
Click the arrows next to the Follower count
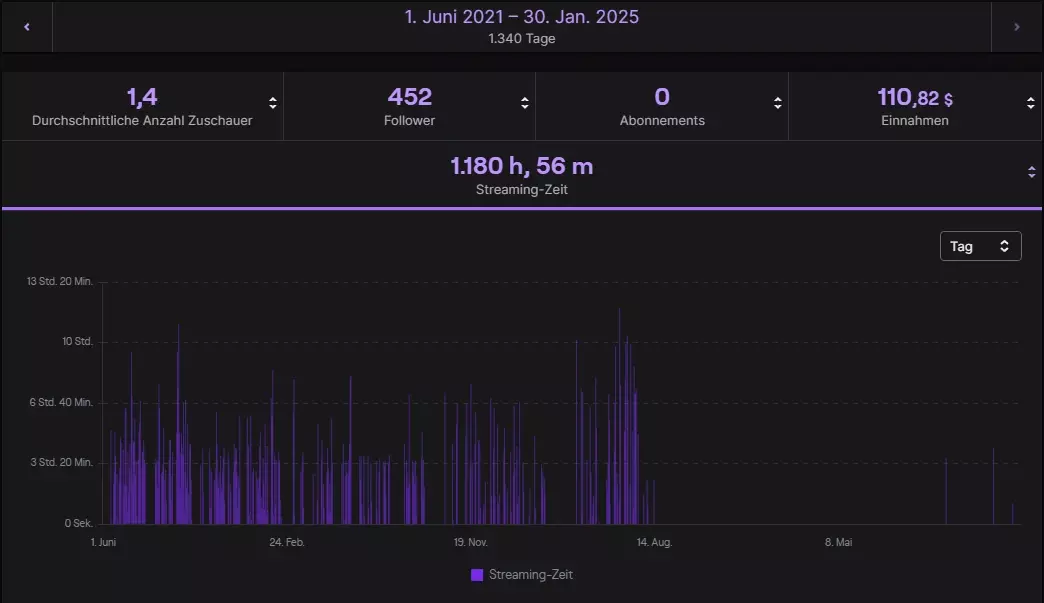point(523,101)
